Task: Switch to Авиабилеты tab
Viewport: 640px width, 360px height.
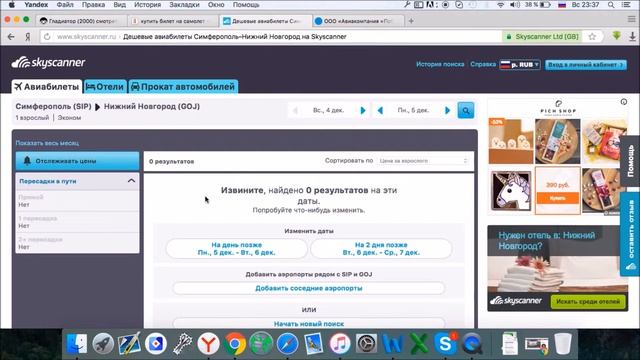Action: 47,87
